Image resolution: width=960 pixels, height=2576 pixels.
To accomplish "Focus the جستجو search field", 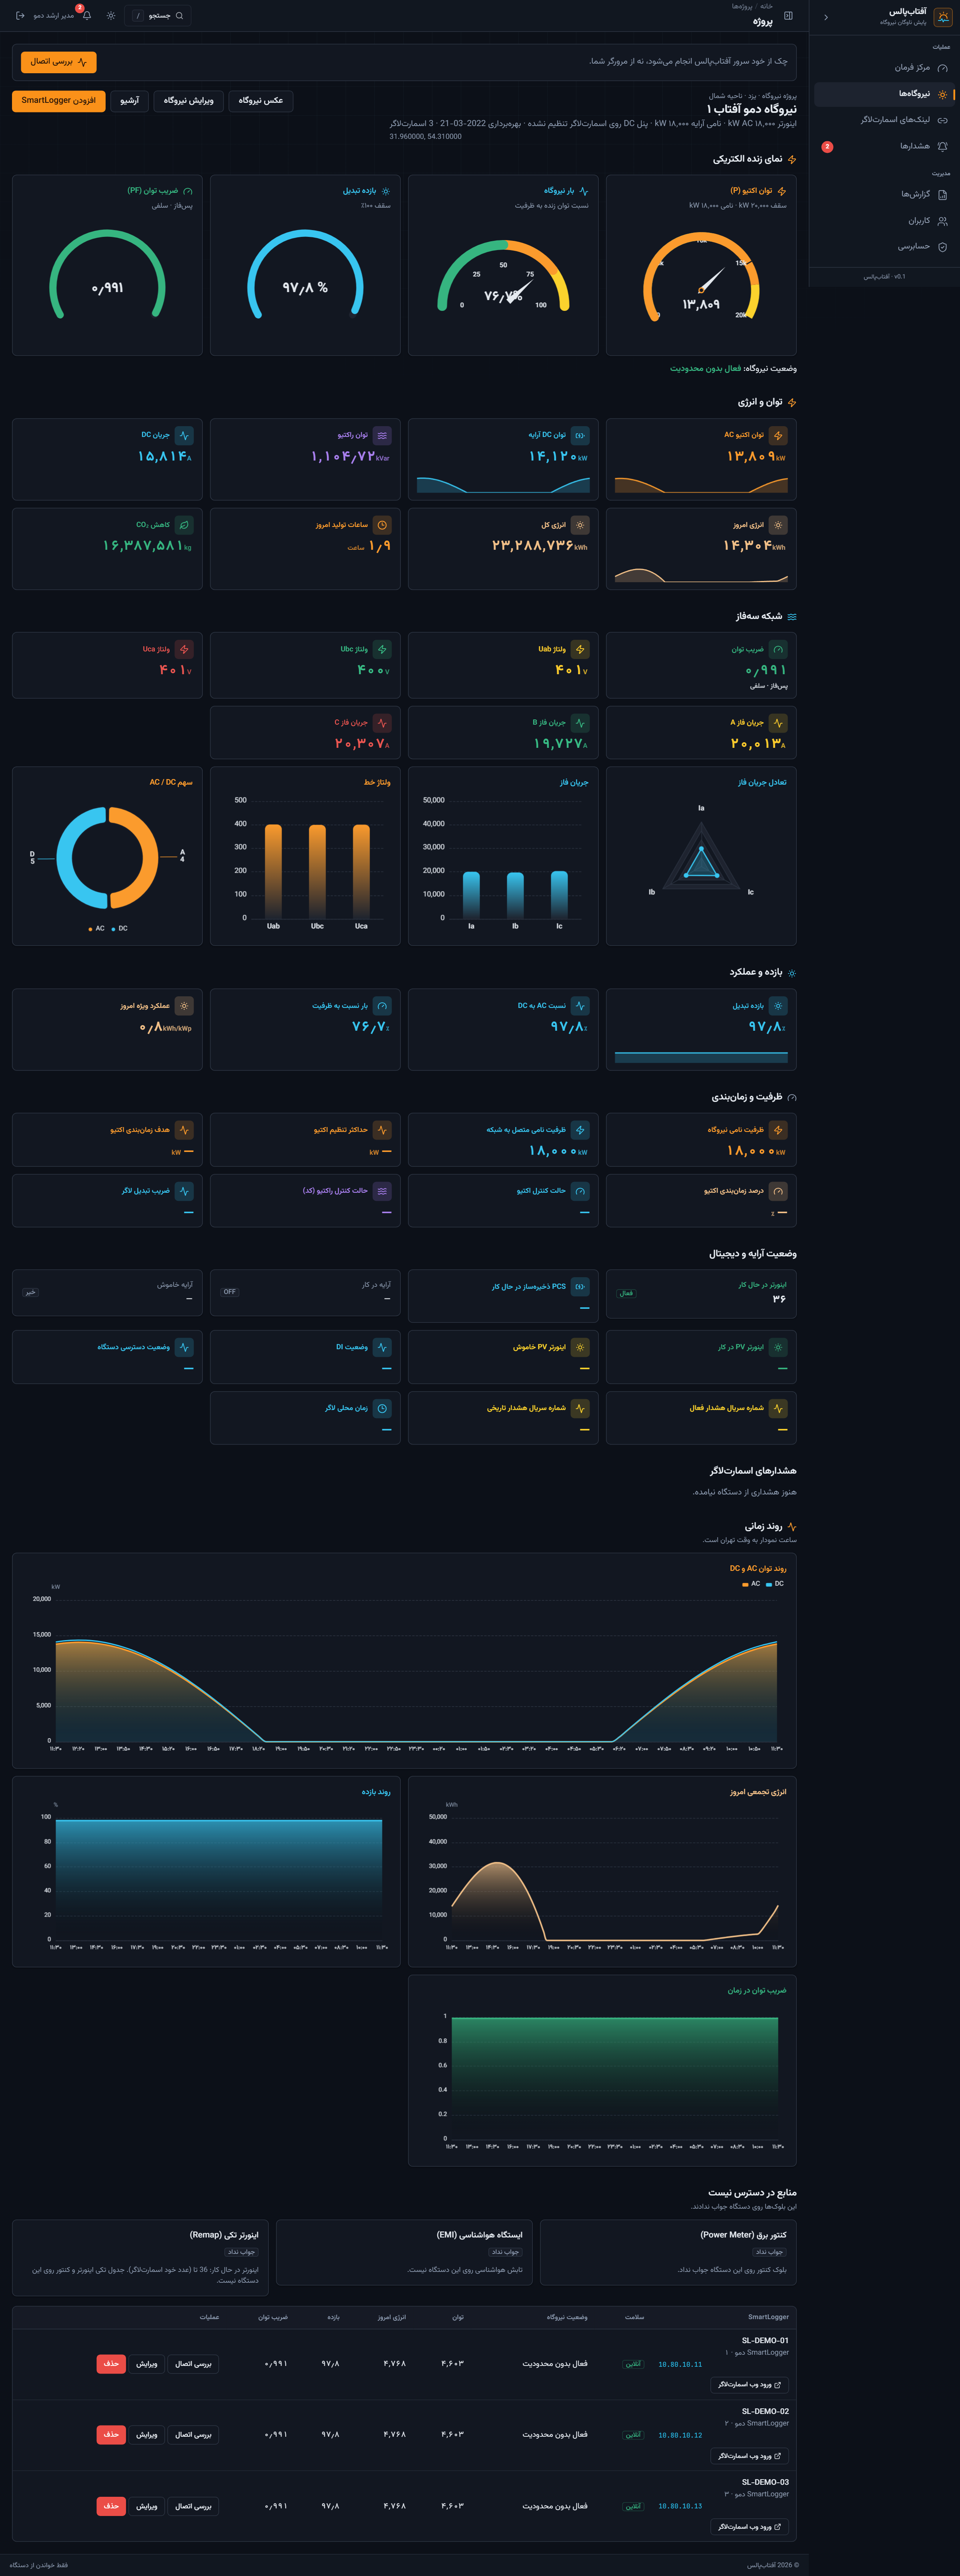I will (158, 16).
